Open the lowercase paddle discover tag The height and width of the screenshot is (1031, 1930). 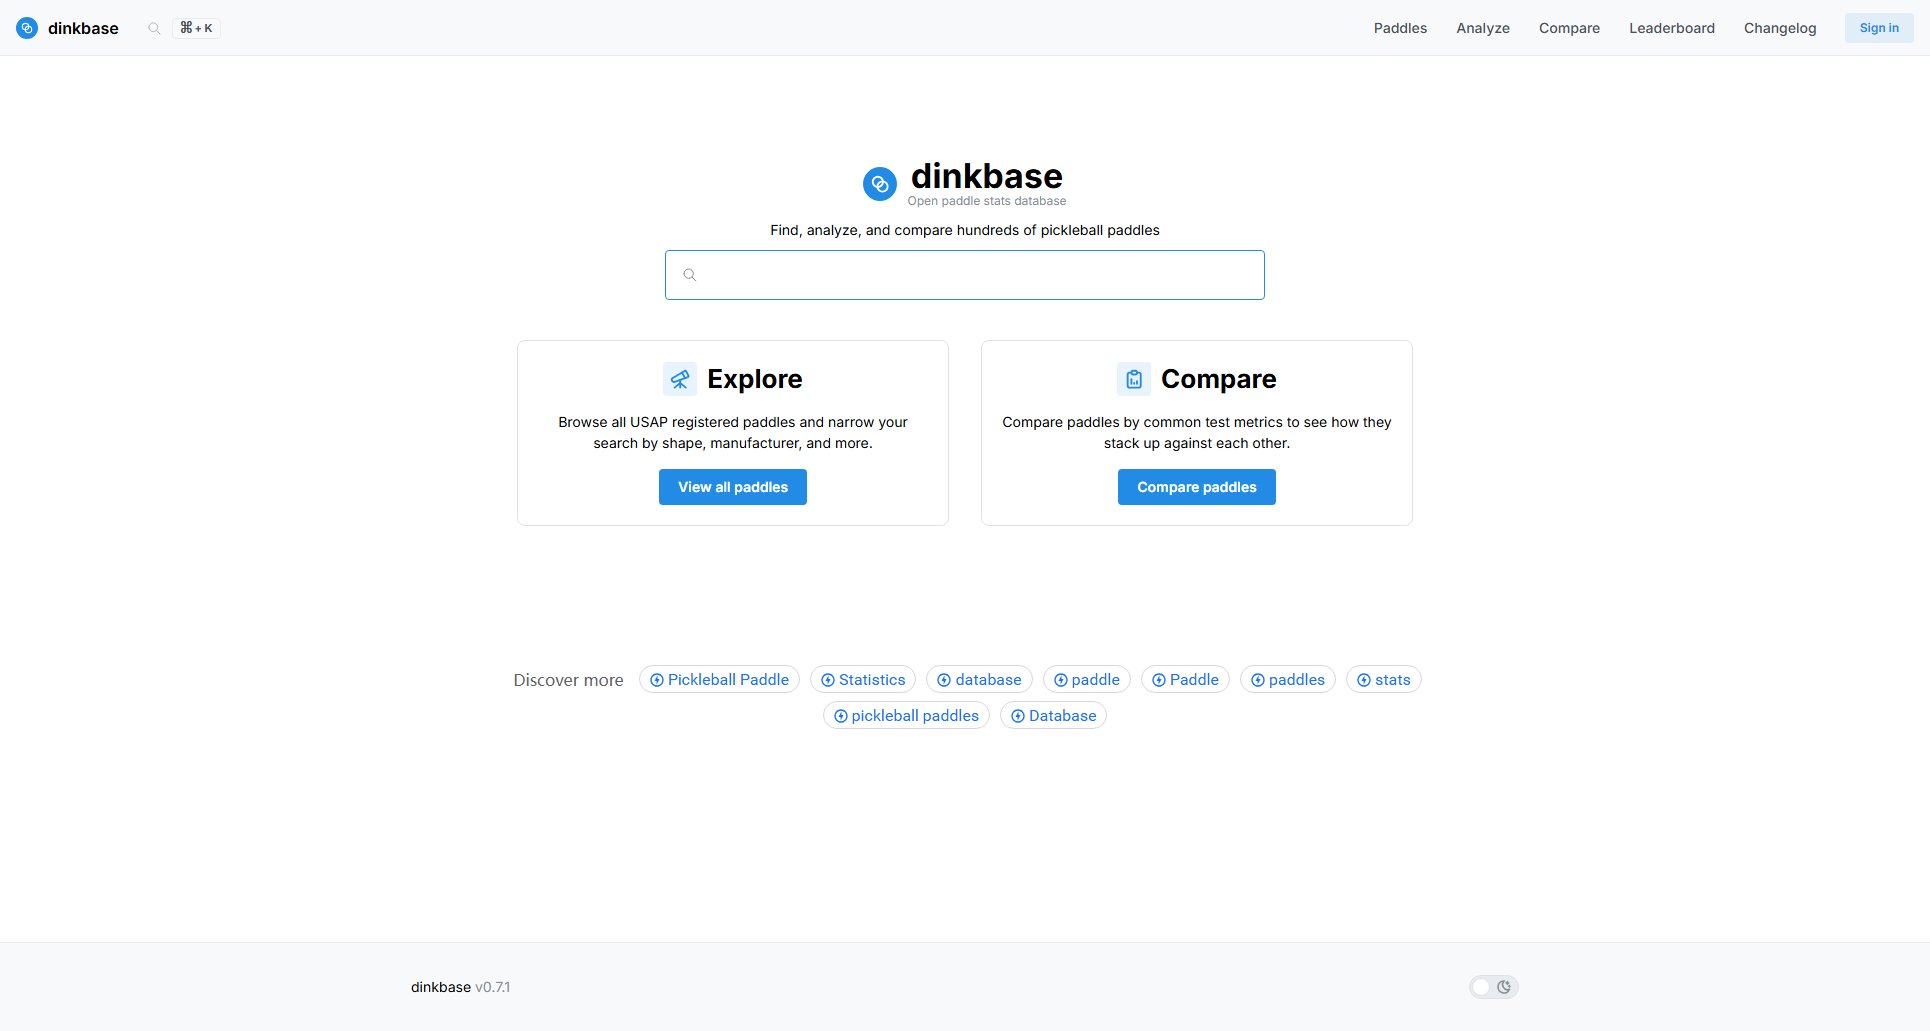coord(1087,680)
